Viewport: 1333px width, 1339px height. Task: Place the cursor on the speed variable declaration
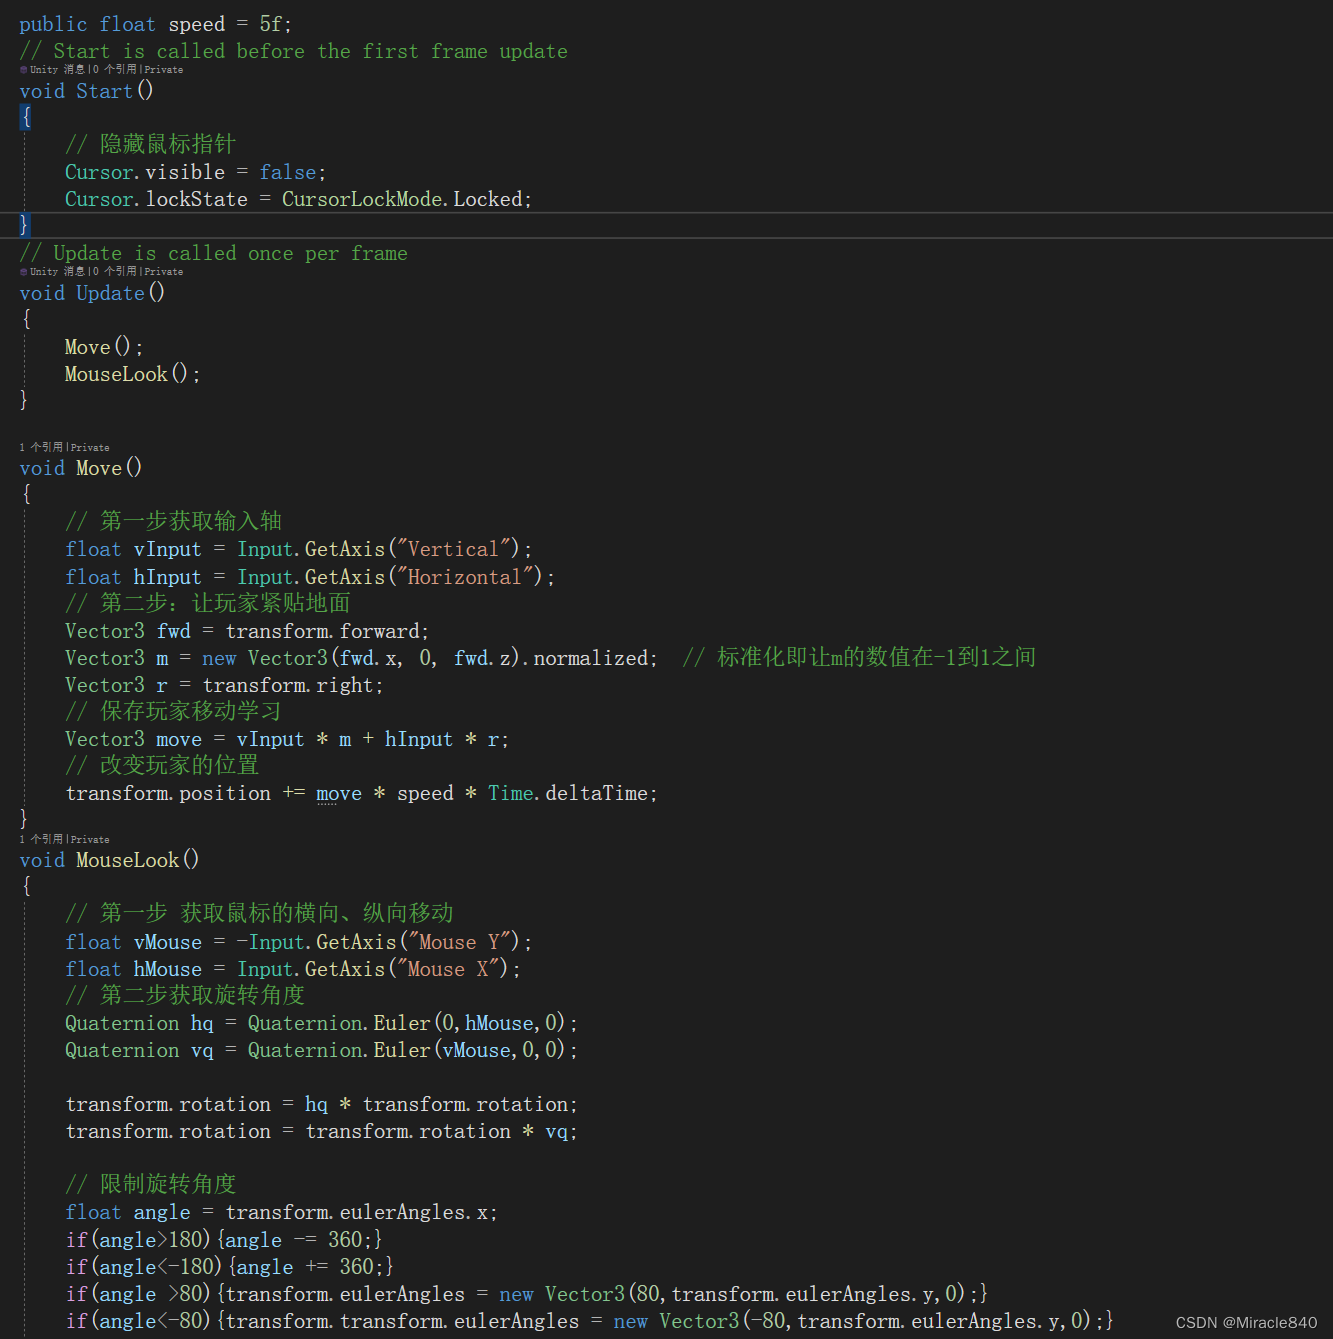(x=197, y=23)
